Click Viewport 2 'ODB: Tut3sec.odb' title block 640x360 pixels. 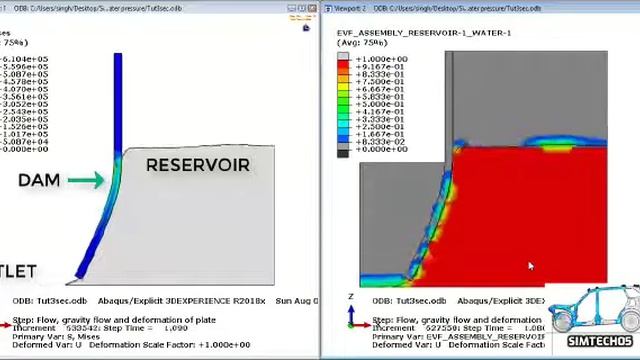point(409,301)
